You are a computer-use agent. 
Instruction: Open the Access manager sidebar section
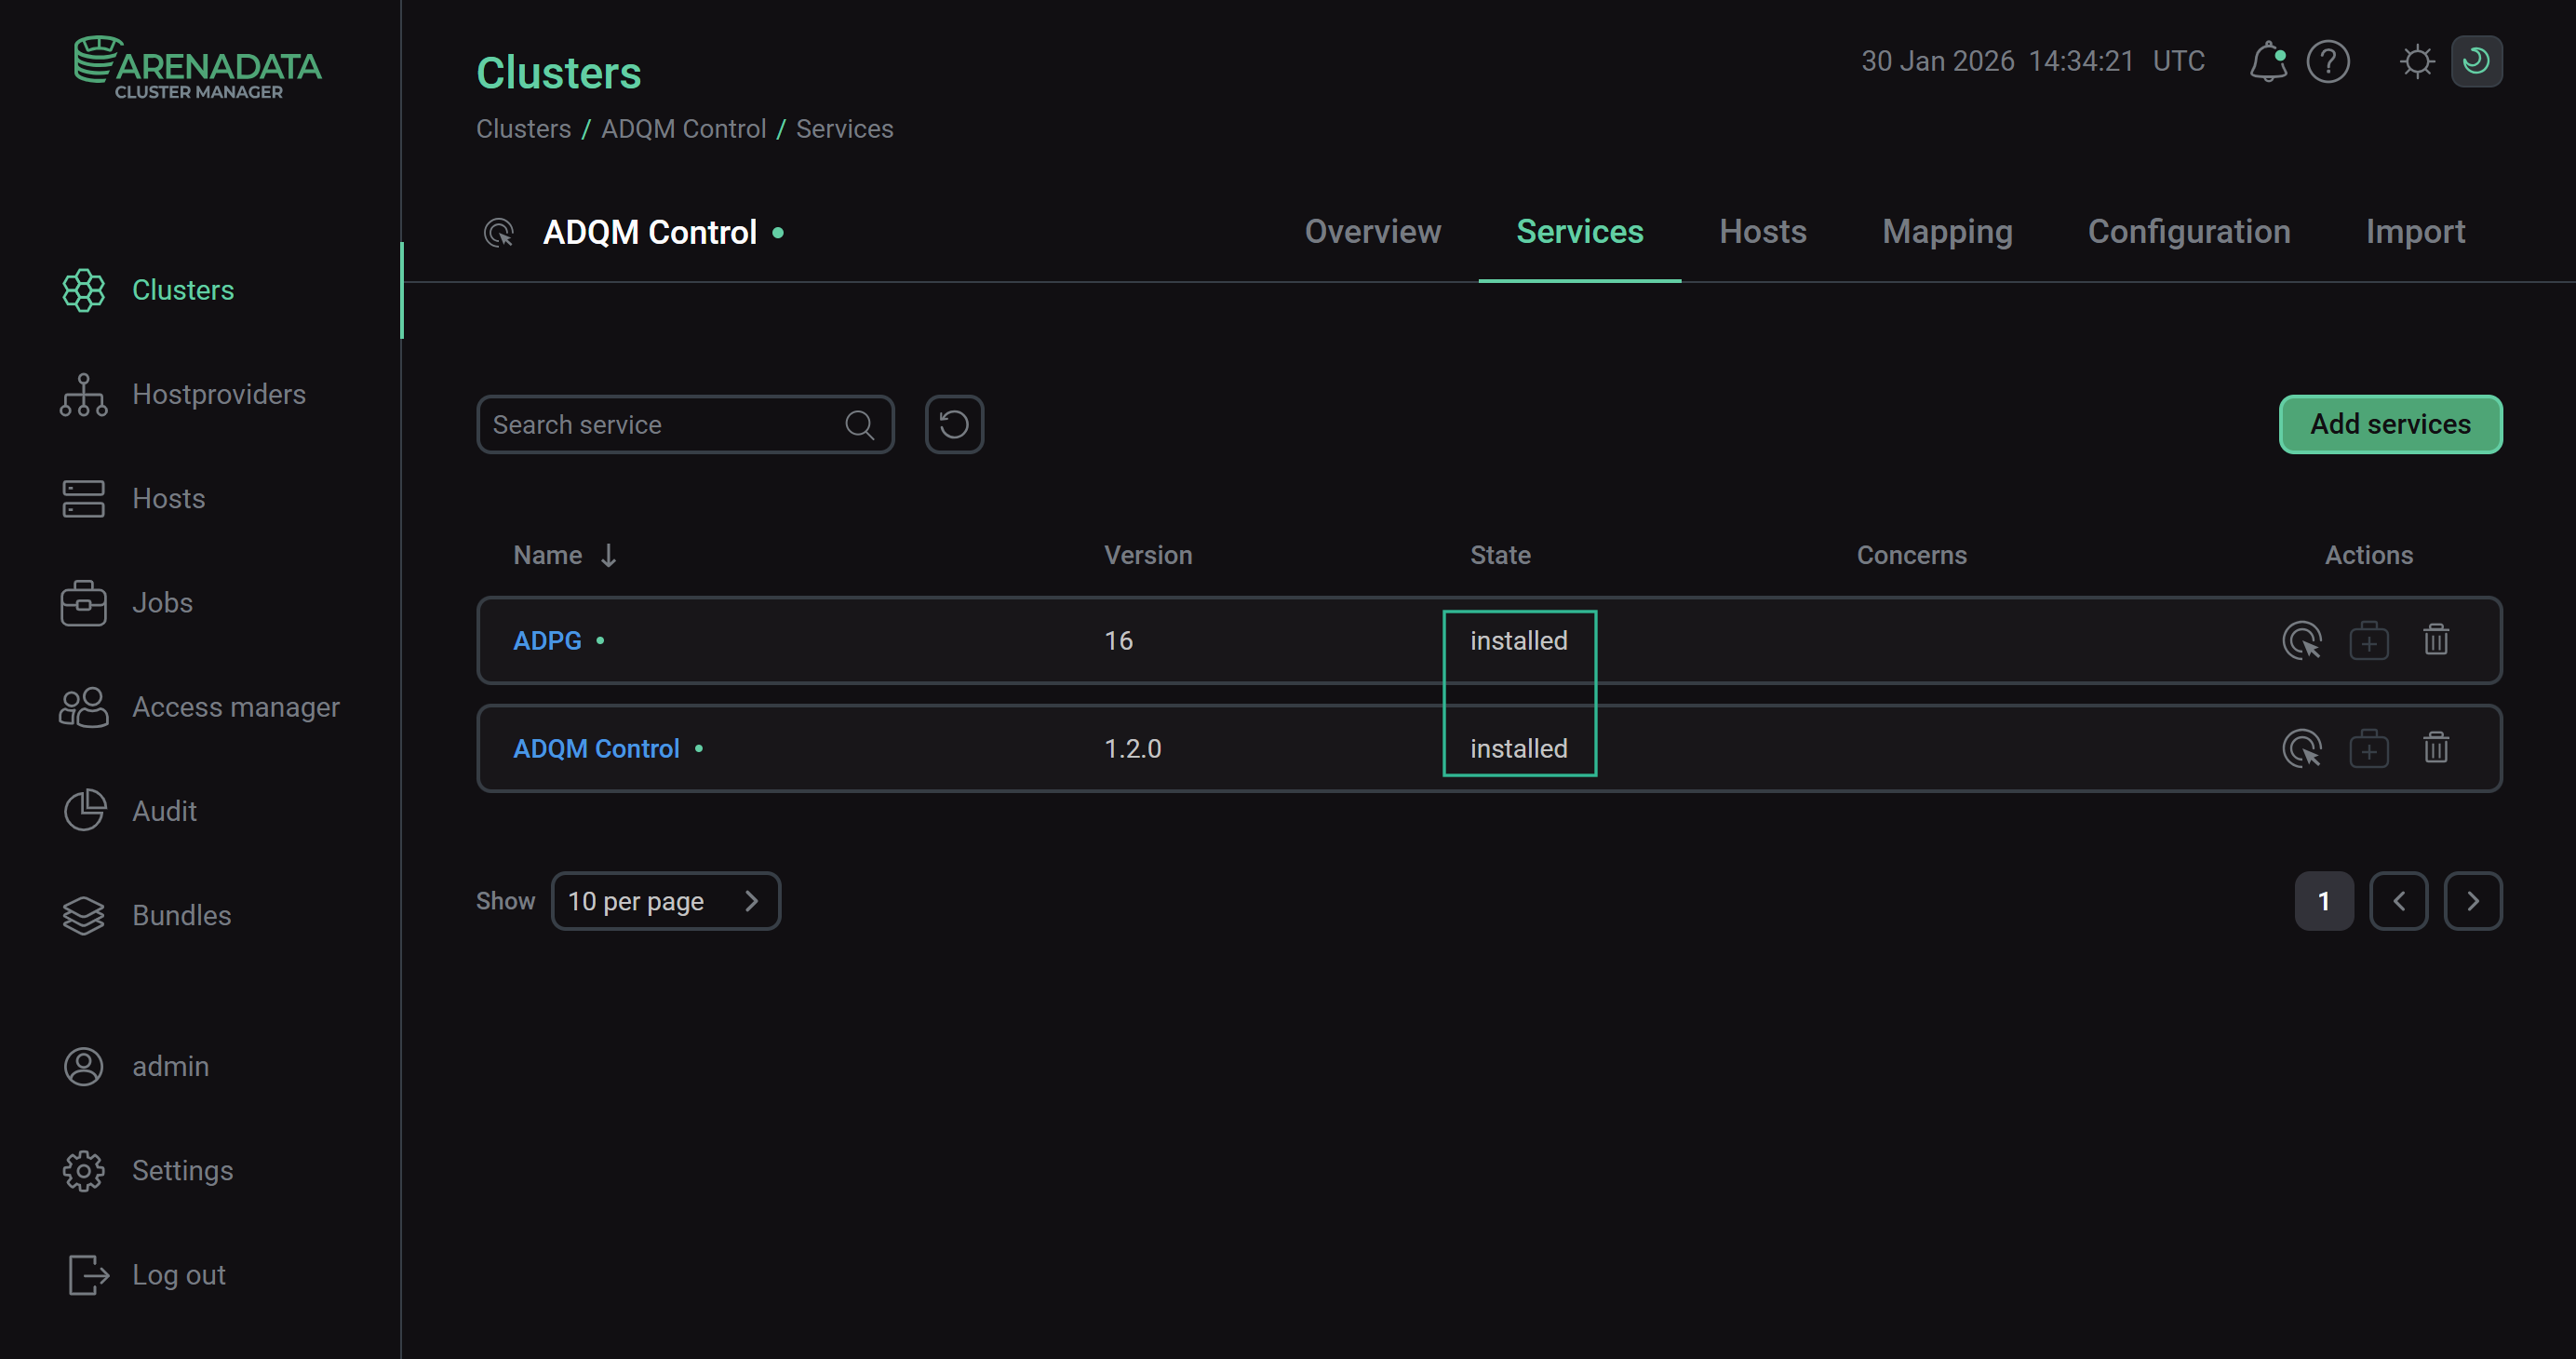coord(236,707)
